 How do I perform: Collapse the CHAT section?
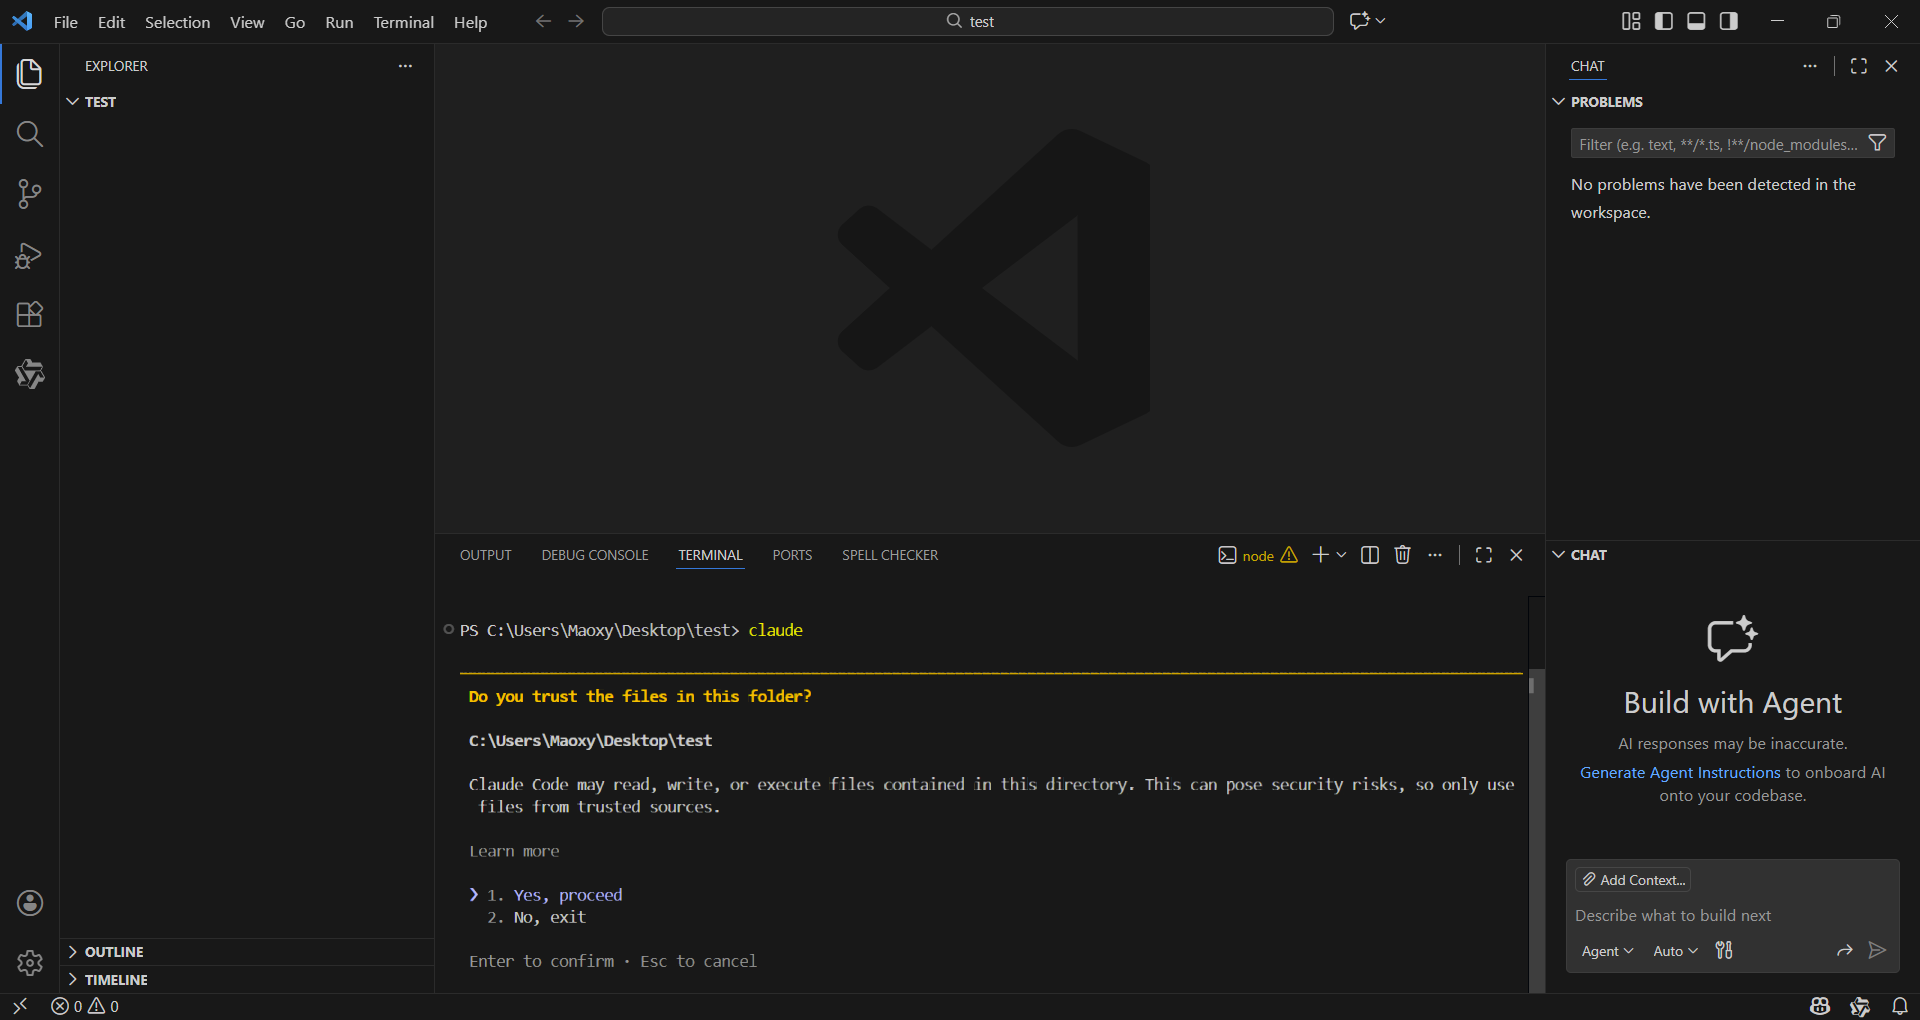1732,555
